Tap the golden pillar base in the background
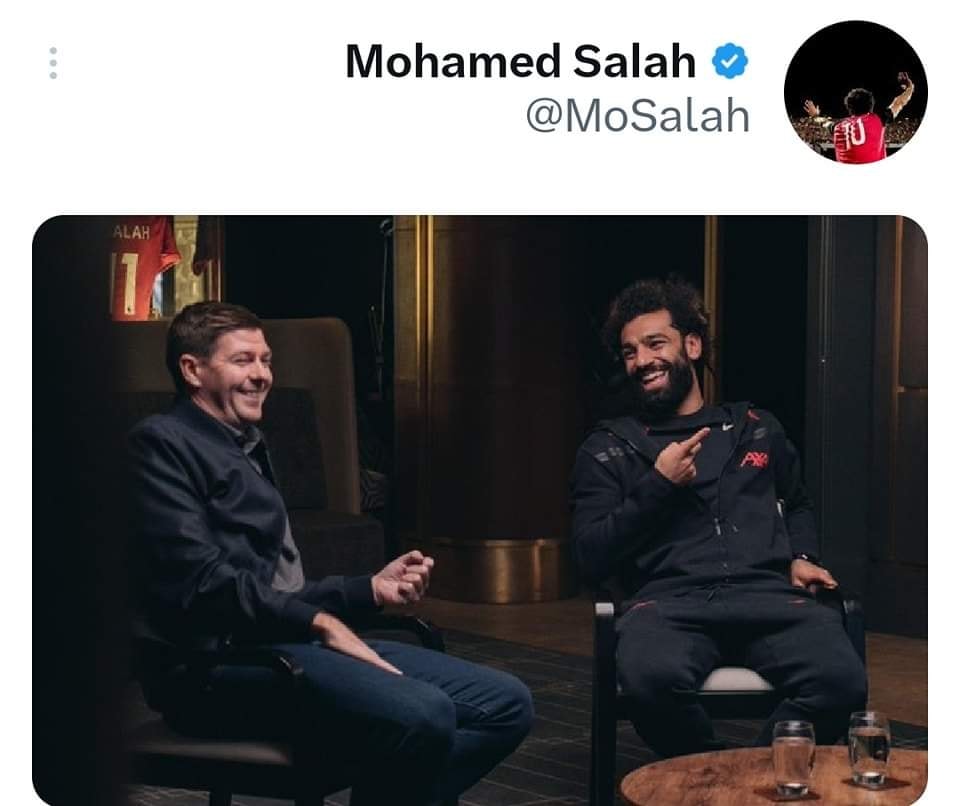This screenshot has height=806, width=960. [495, 570]
